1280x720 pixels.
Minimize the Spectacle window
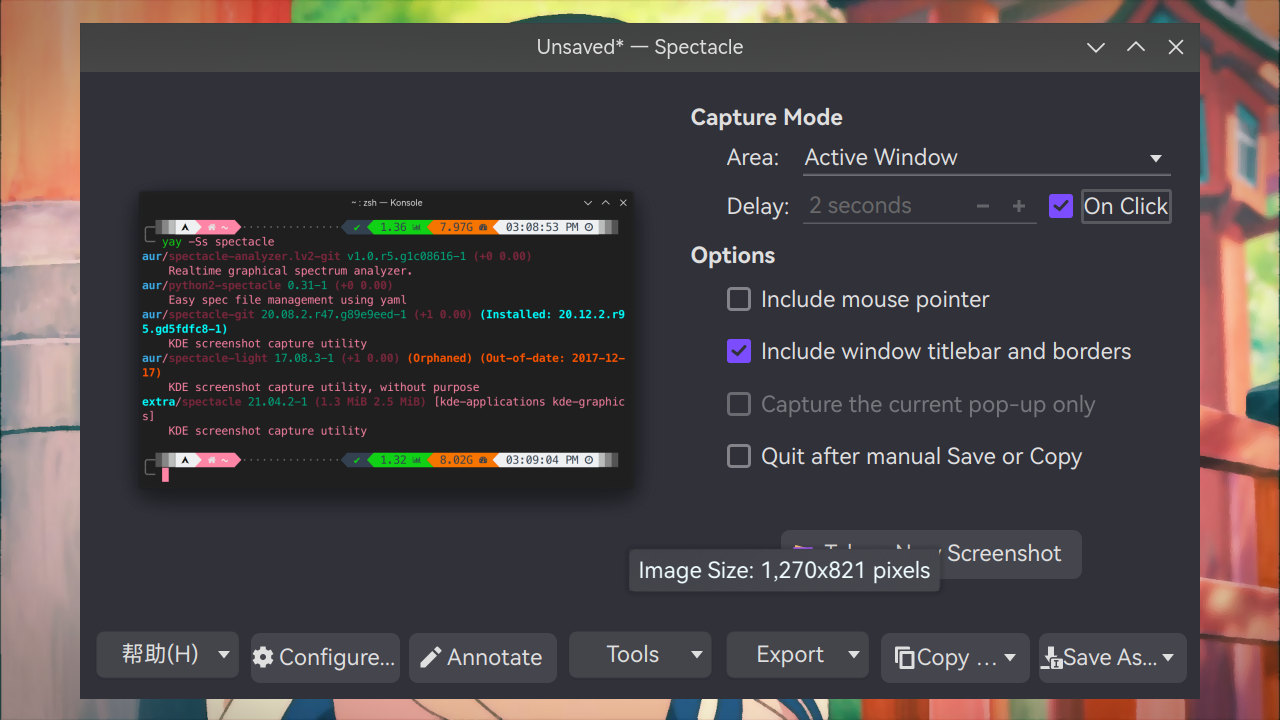coord(1096,47)
